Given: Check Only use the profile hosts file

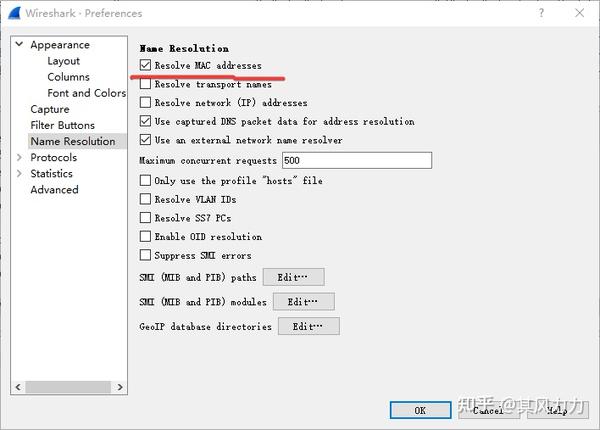Looking at the screenshot, I should coord(145,180).
